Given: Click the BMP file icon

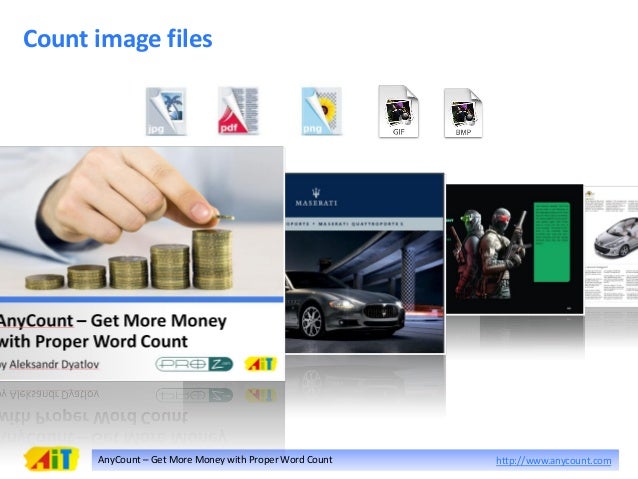Looking at the screenshot, I should [x=463, y=113].
